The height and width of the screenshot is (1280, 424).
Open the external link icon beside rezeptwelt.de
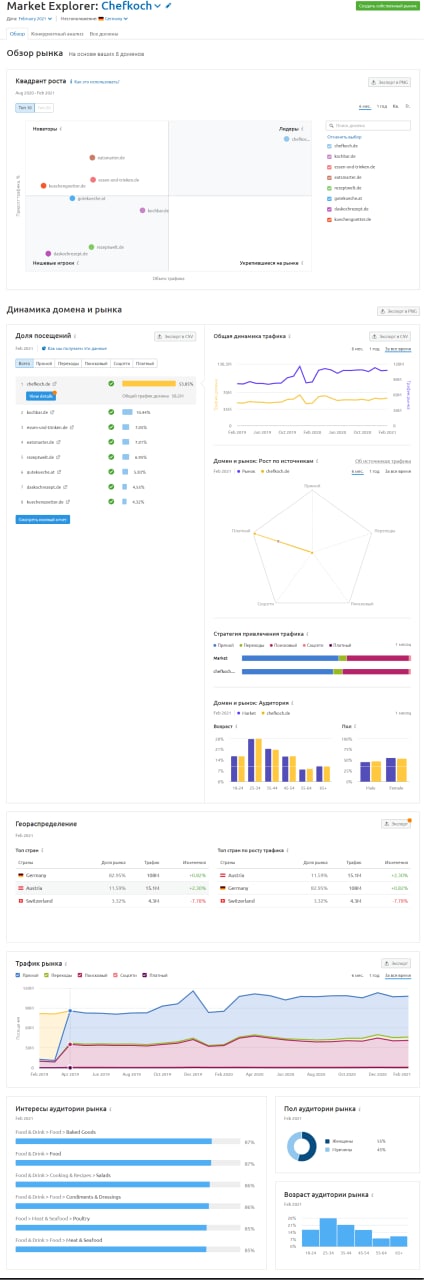pyautogui.click(x=56, y=457)
